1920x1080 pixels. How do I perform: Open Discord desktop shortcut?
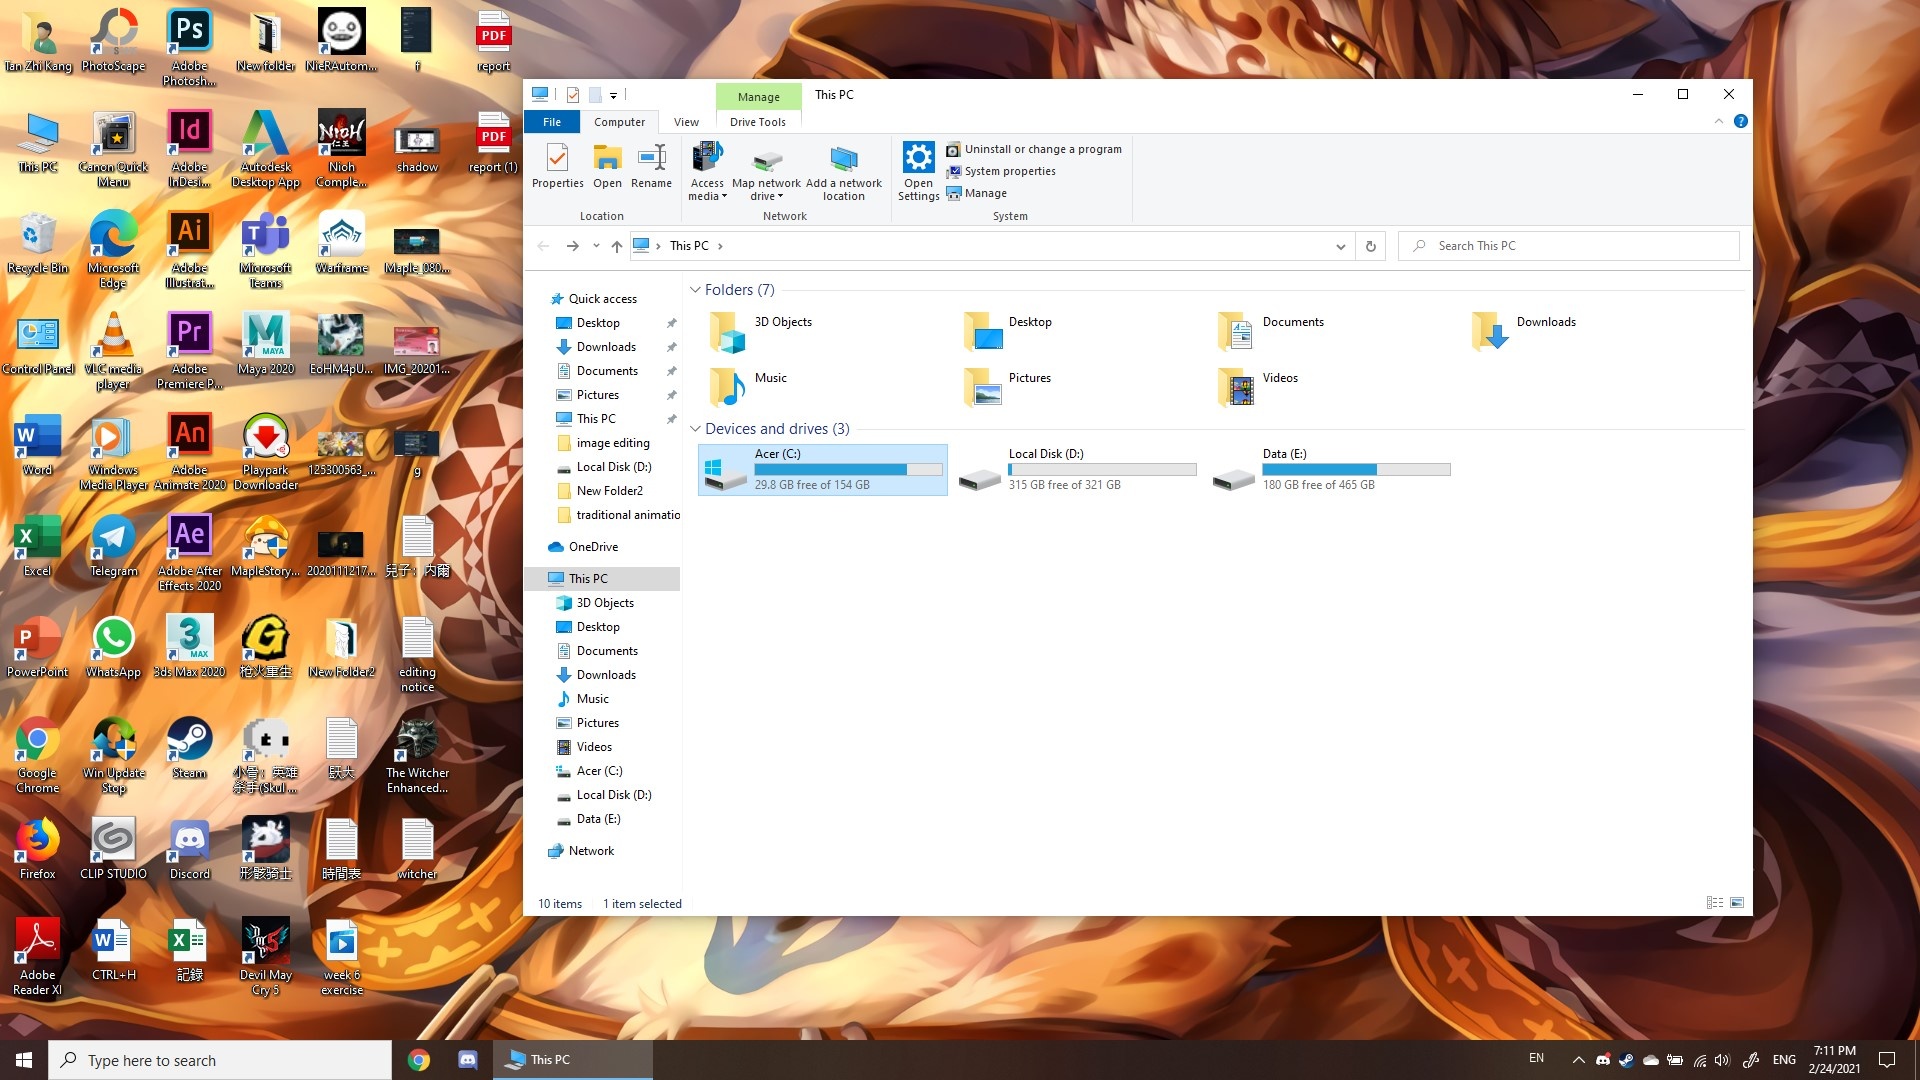coord(189,849)
